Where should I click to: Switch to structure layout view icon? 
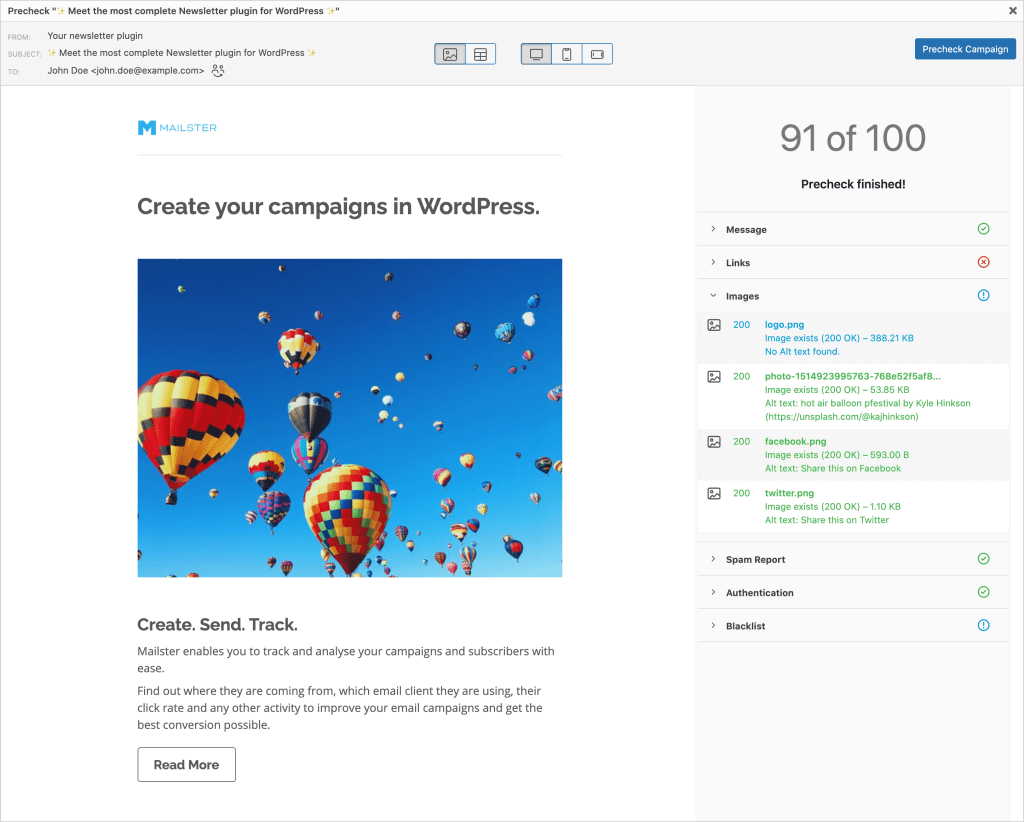pyautogui.click(x=480, y=54)
